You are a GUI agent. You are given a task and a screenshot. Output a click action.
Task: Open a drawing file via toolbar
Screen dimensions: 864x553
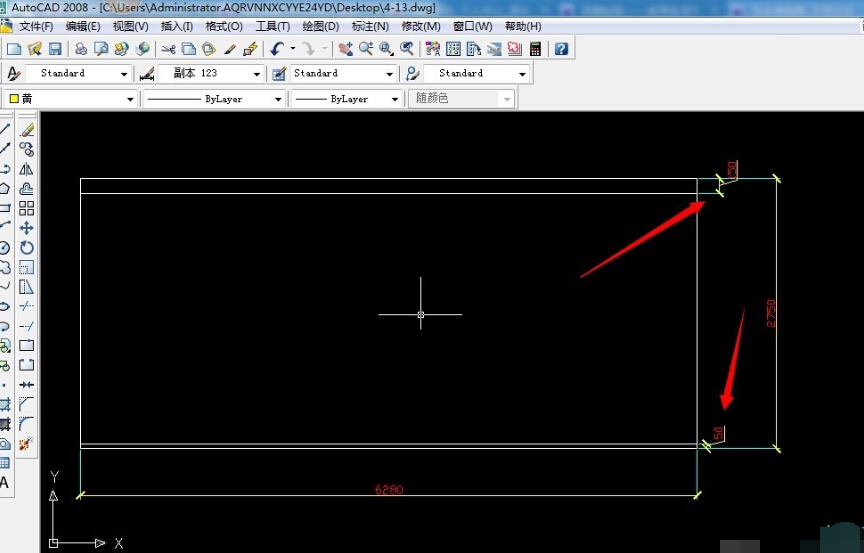(35, 49)
